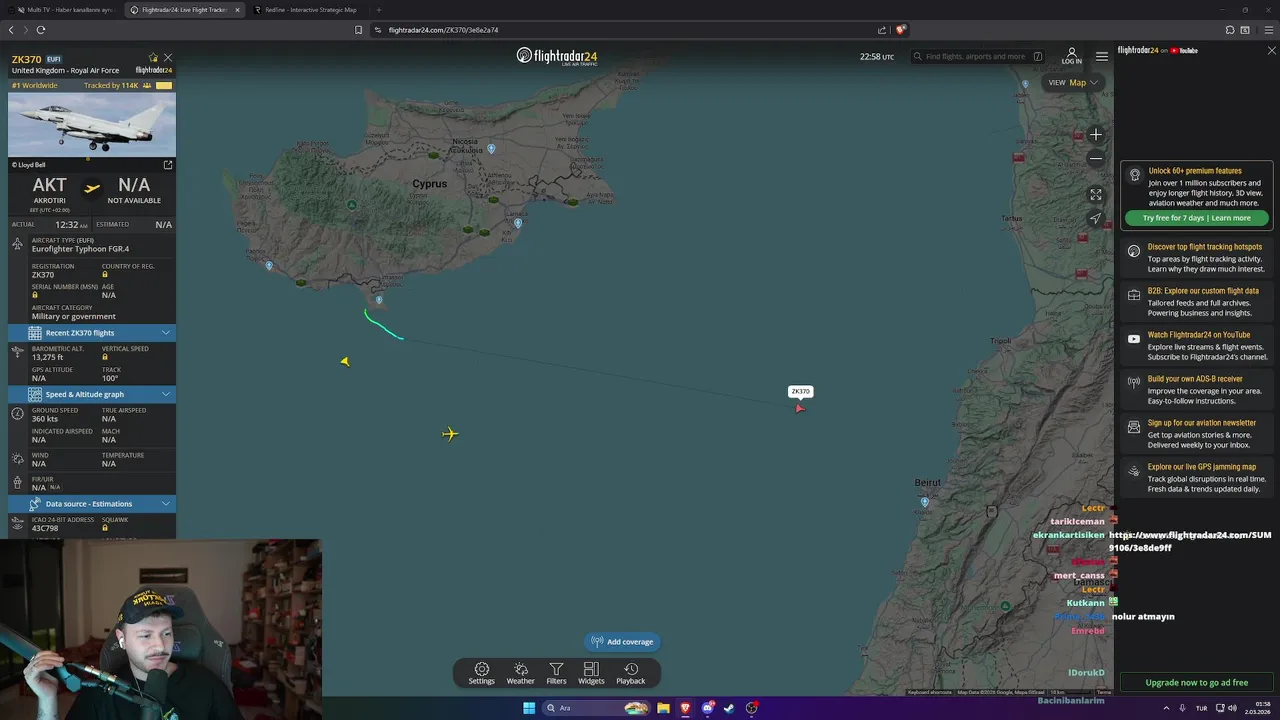Click the LOG IN user icon
The width and height of the screenshot is (1280, 720).
(x=1071, y=56)
